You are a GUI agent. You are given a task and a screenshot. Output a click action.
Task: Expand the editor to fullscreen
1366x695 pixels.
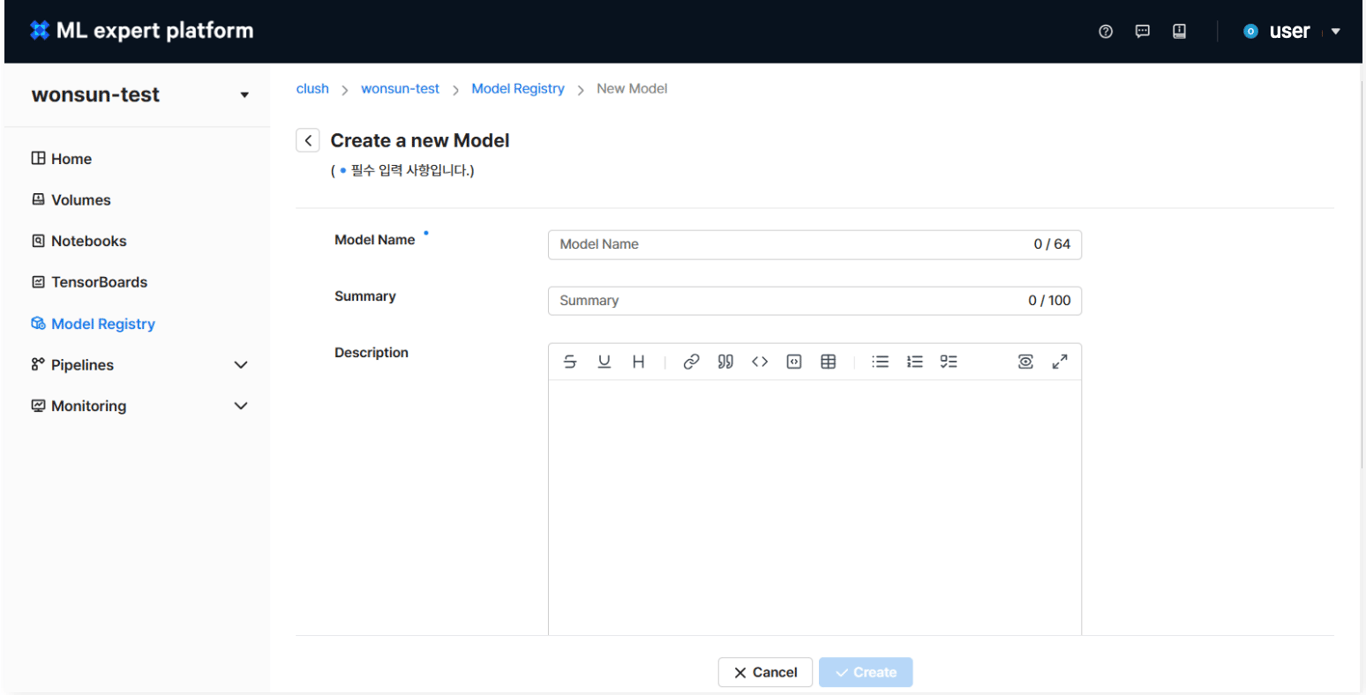pyautogui.click(x=1060, y=362)
